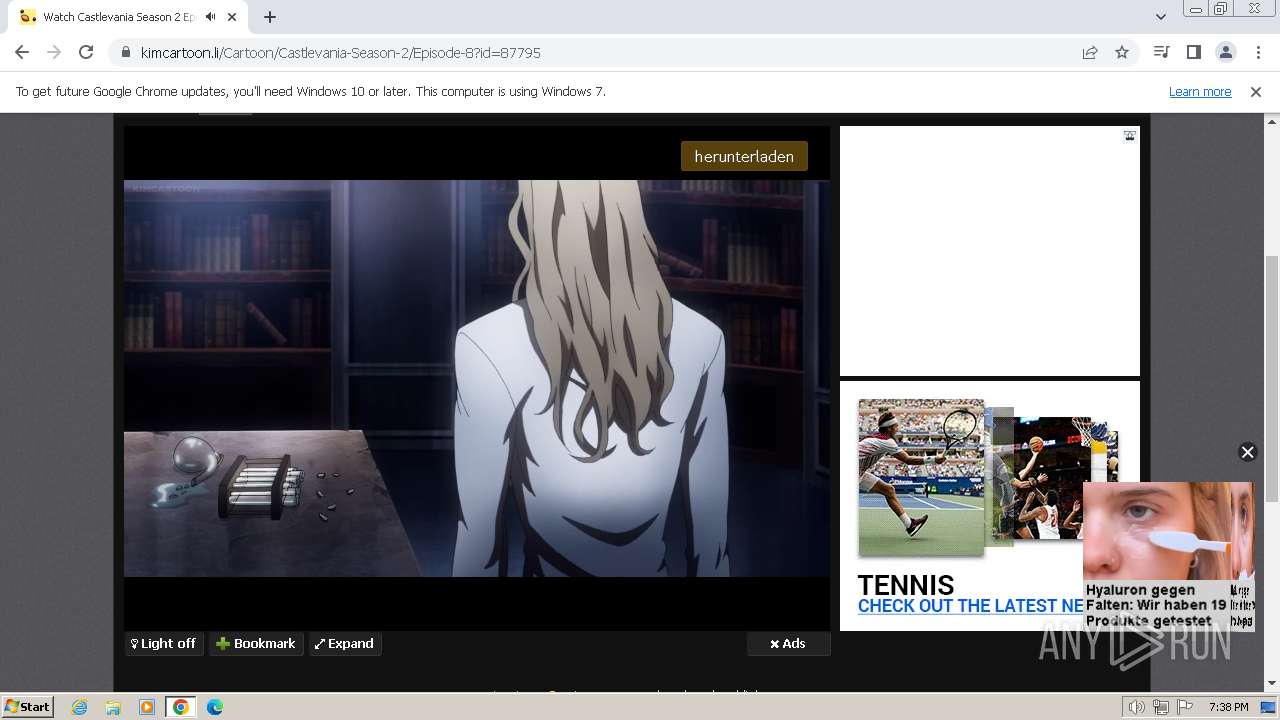Screen dimensions: 1280x720
Task: Open Chrome three-dot menu
Action: [1257, 52]
